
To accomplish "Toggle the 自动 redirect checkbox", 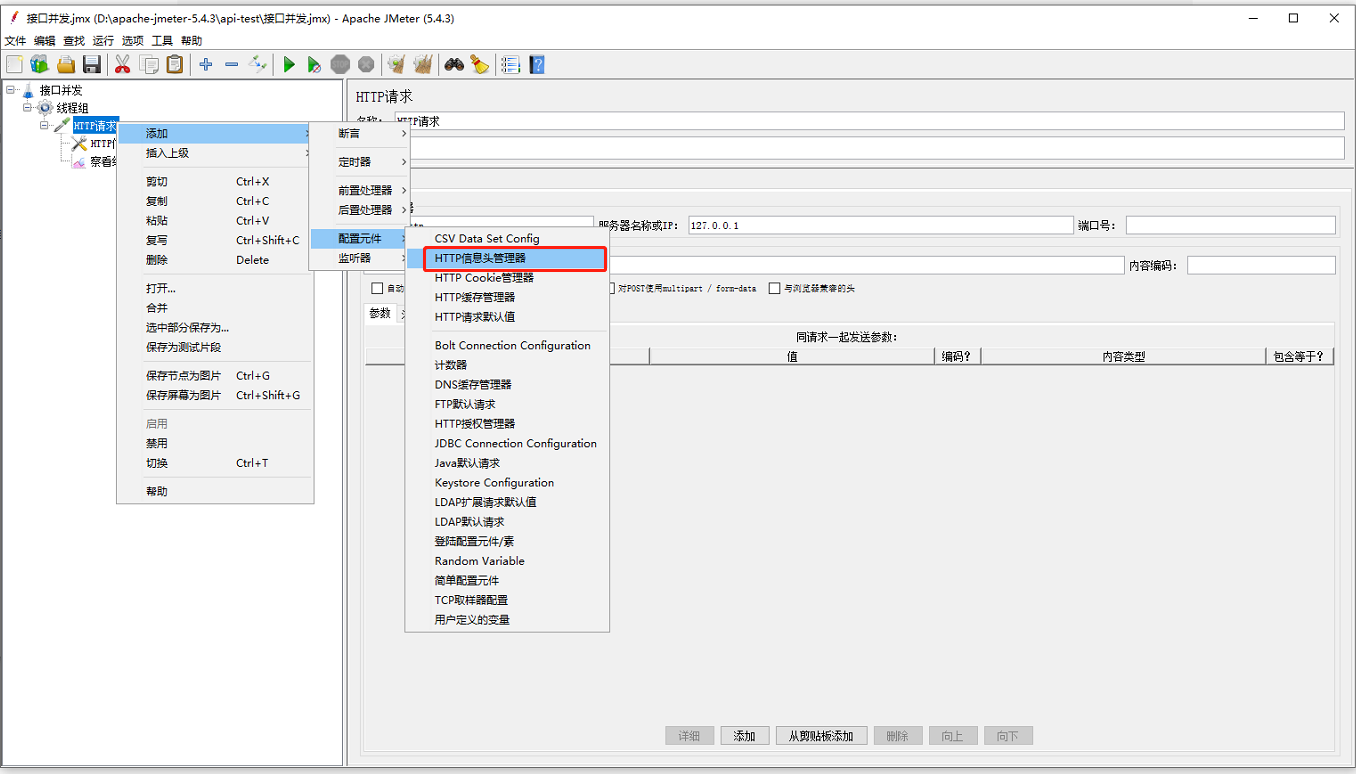I will point(377,288).
